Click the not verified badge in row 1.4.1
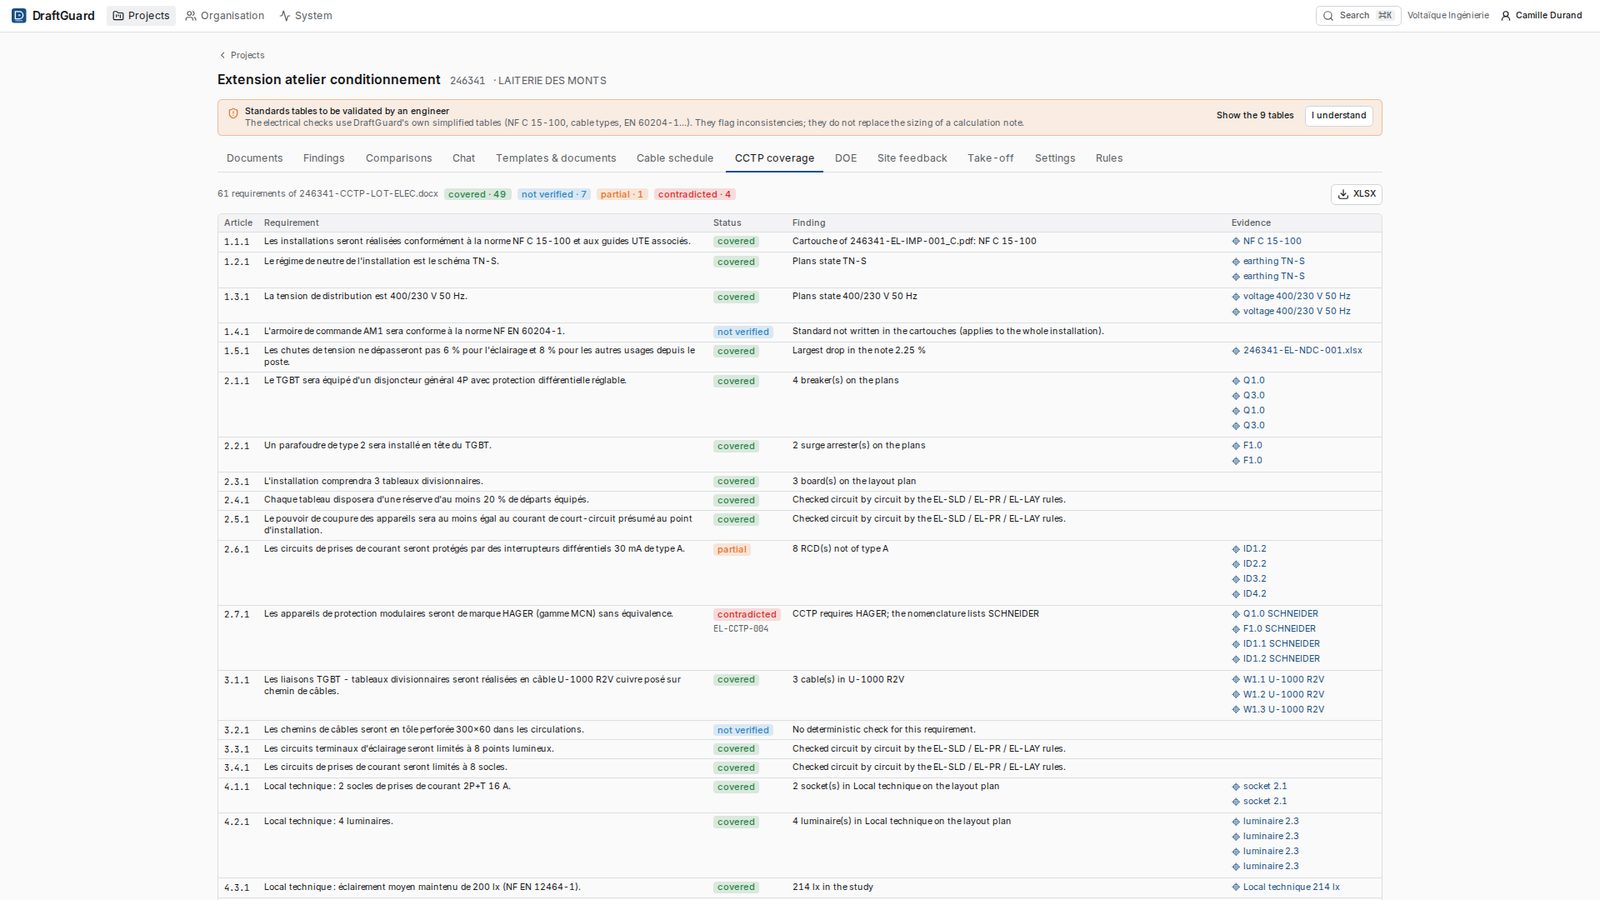The image size is (1600, 900). [x=743, y=332]
